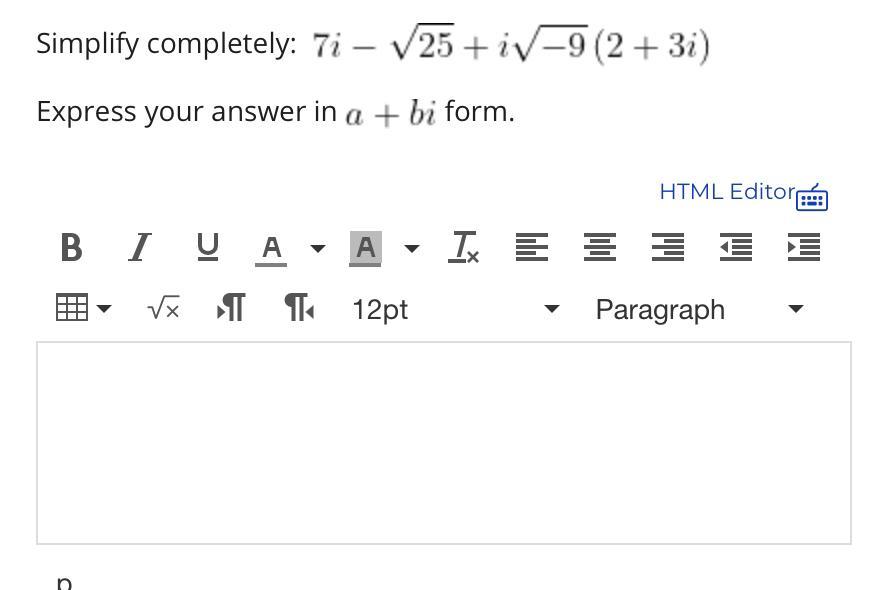The height and width of the screenshot is (590, 889).
Task: Open the 12pt font size dropdown
Action: 455,309
